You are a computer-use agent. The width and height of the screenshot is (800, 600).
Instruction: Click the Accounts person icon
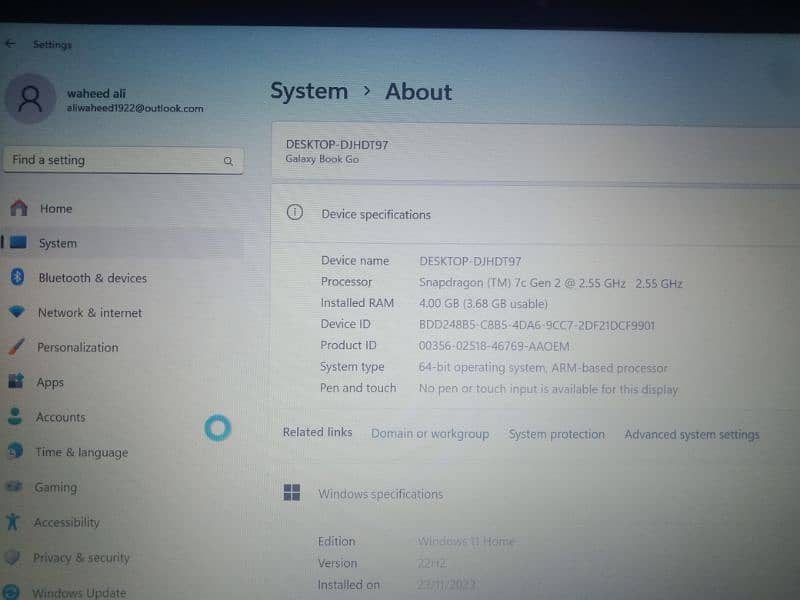[x=15, y=416]
